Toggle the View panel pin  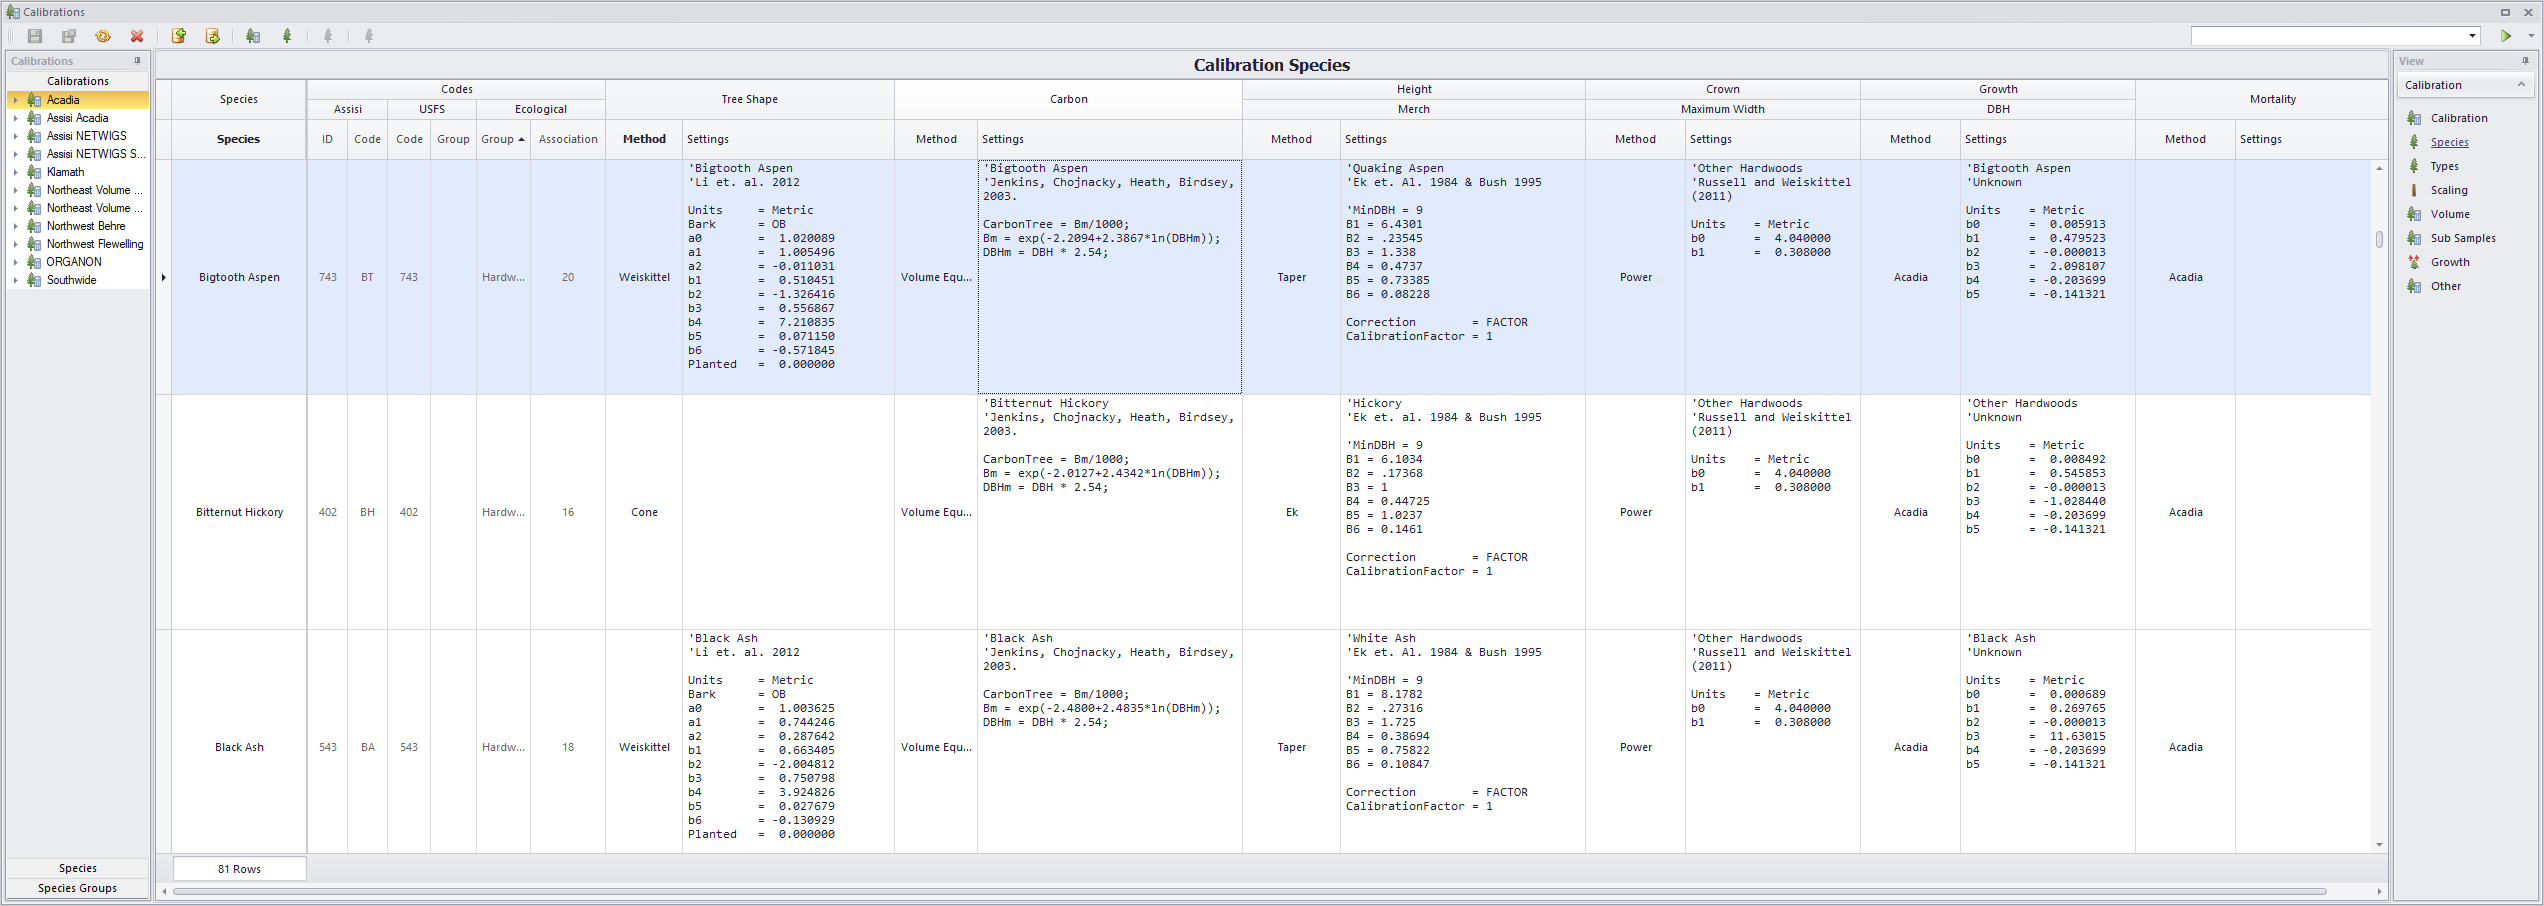pyautogui.click(x=2525, y=61)
